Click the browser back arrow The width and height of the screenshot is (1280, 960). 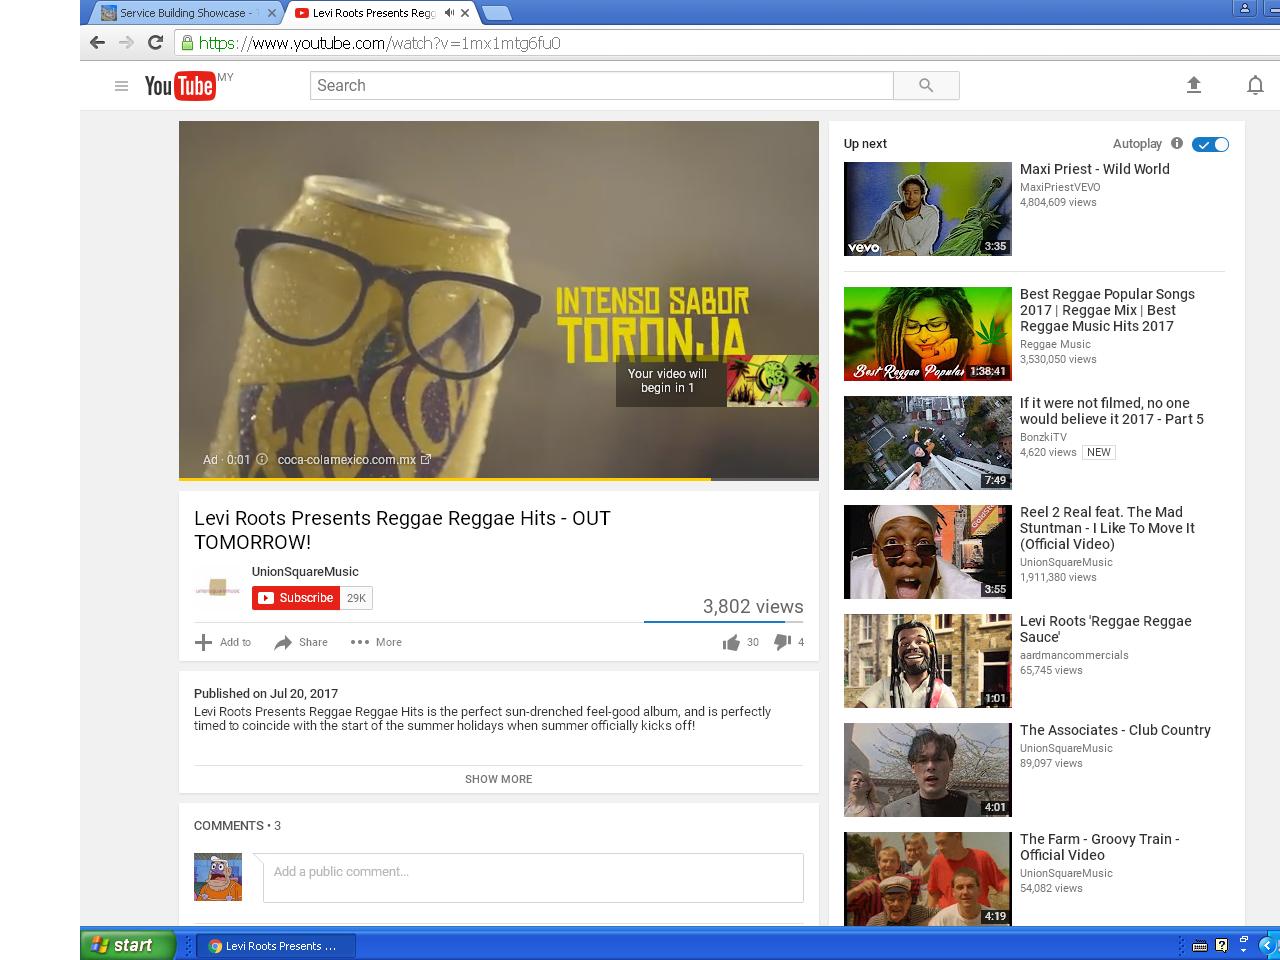tap(97, 42)
